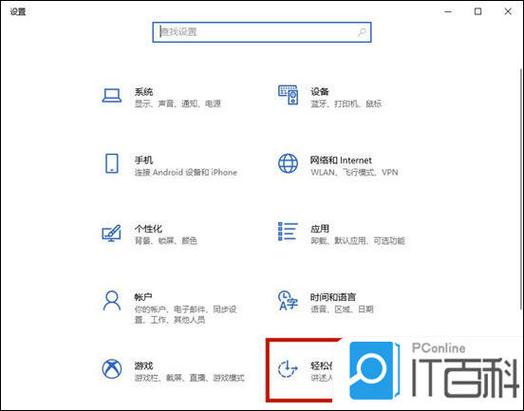The image size is (524, 411).
Task: Open the 个性化 paintbrush icon
Action: [x=112, y=233]
